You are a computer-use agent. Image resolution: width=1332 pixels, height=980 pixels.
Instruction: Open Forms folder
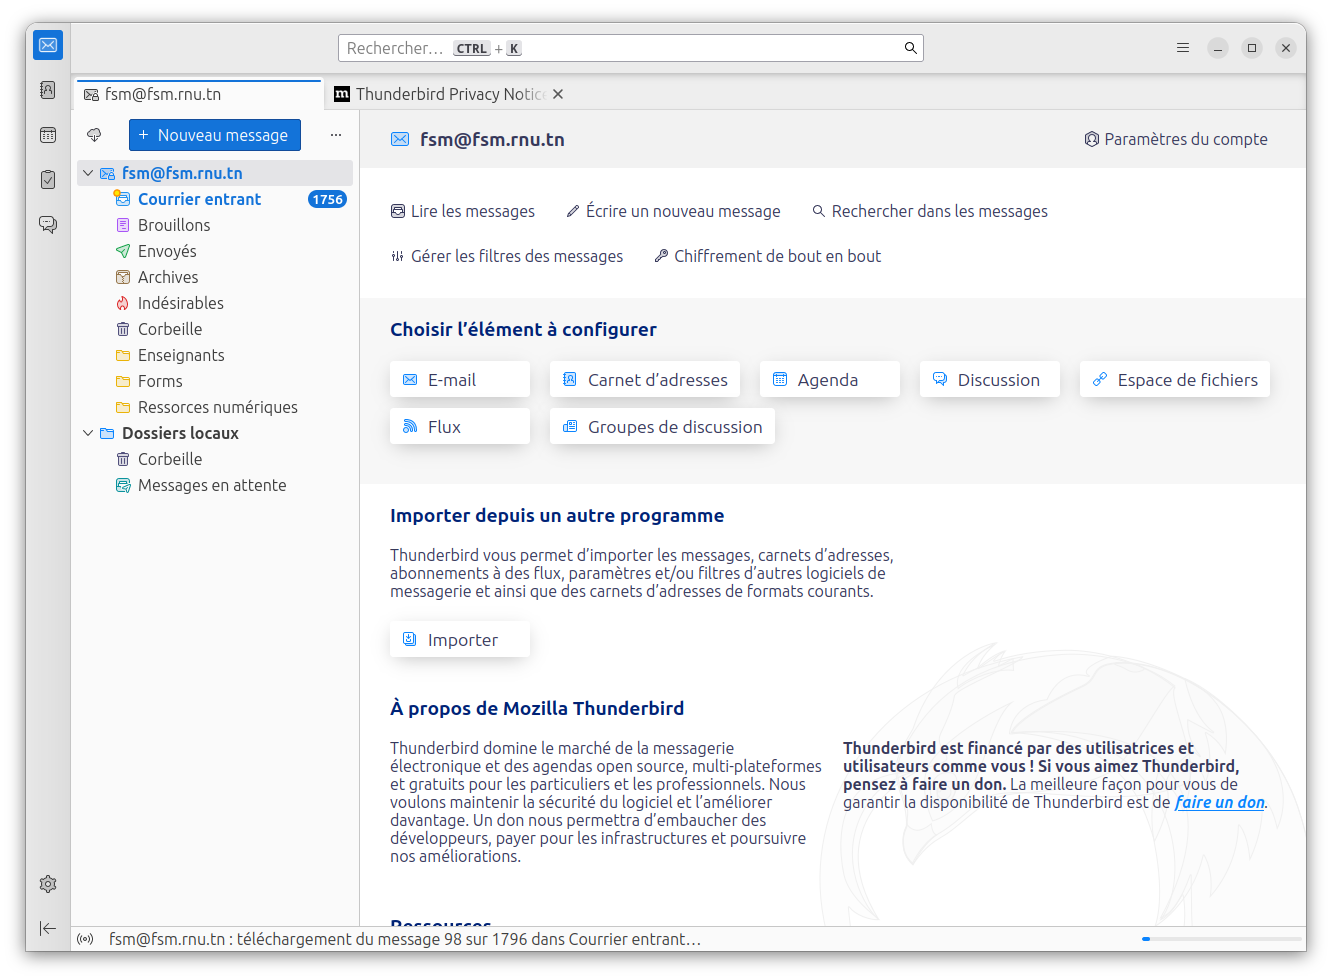coord(215,381)
